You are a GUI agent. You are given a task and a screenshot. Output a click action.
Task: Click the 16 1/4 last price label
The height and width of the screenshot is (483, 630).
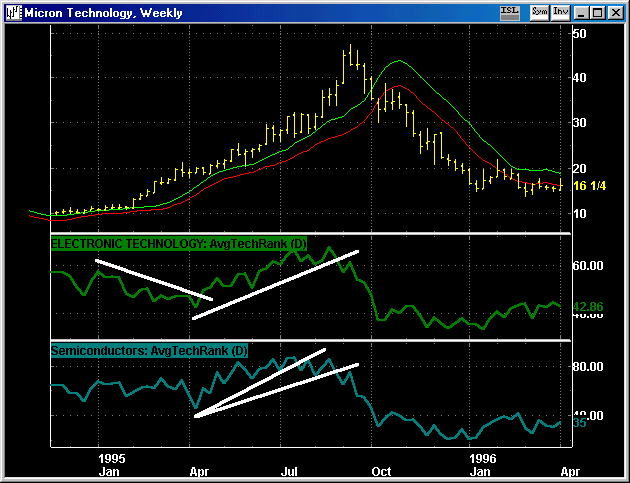click(x=590, y=186)
